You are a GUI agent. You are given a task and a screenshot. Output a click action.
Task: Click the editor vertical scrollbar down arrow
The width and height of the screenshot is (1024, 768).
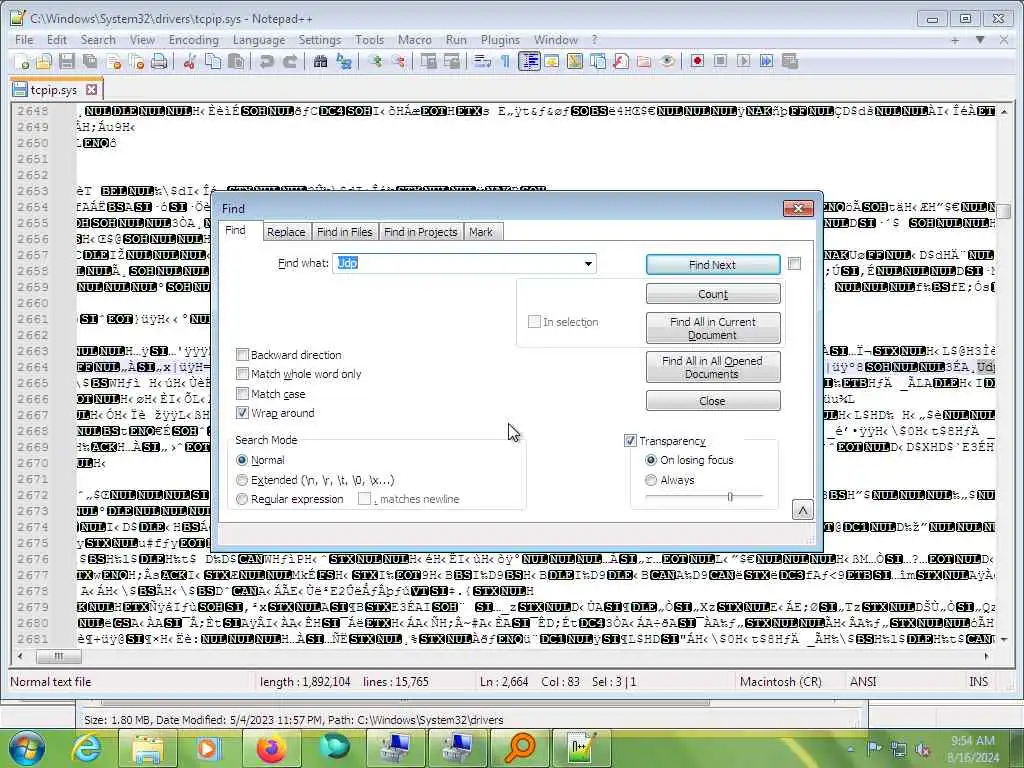pos(1004,639)
